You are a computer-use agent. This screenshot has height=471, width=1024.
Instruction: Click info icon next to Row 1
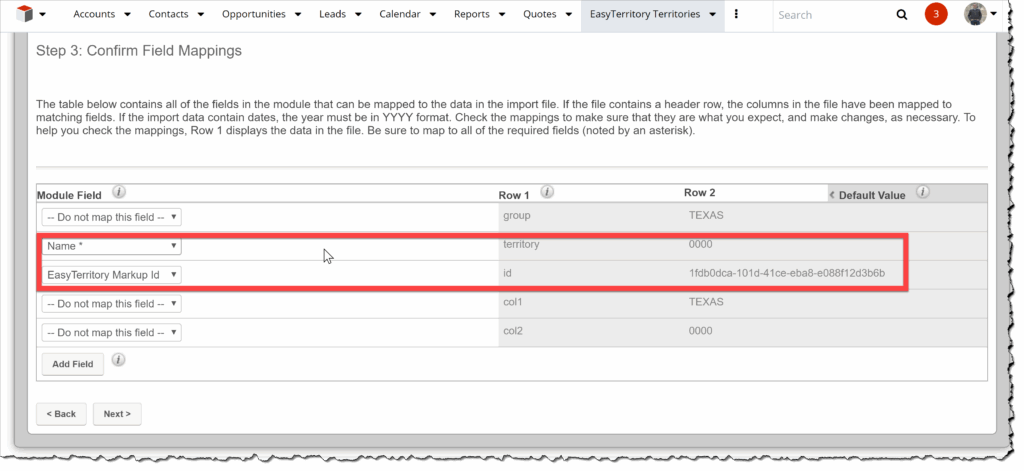point(547,192)
